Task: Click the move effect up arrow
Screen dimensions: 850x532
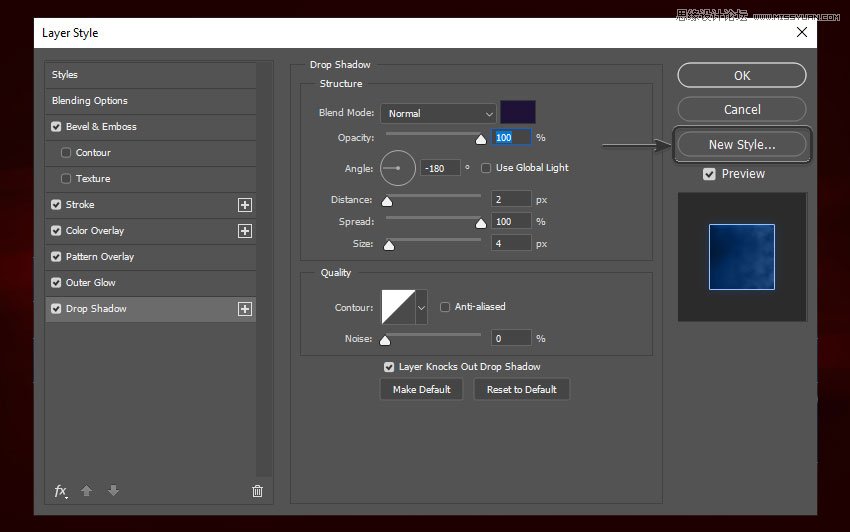Action: pos(88,491)
